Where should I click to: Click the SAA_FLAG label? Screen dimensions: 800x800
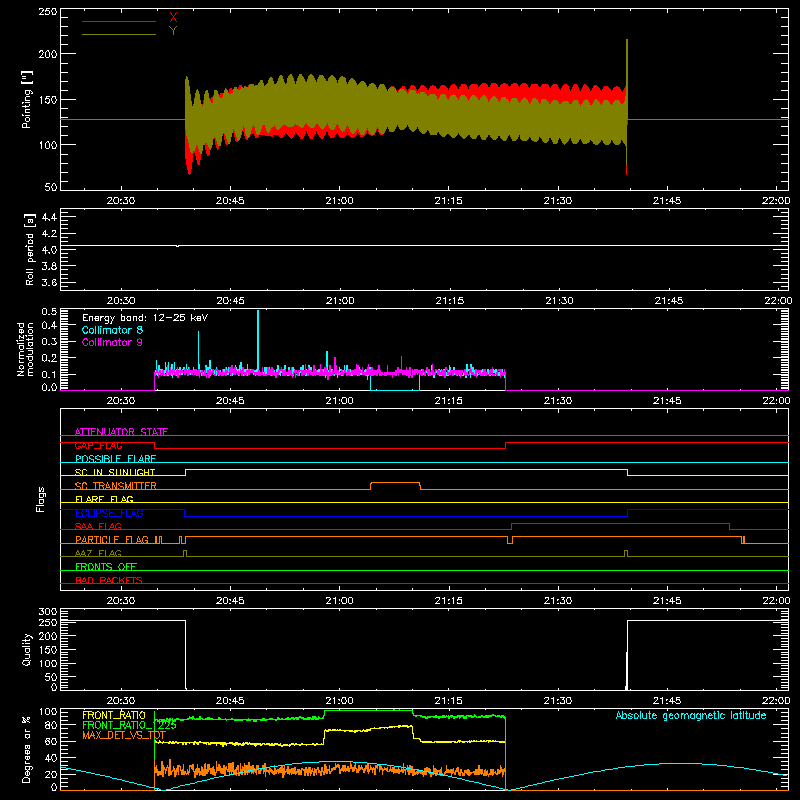98,526
